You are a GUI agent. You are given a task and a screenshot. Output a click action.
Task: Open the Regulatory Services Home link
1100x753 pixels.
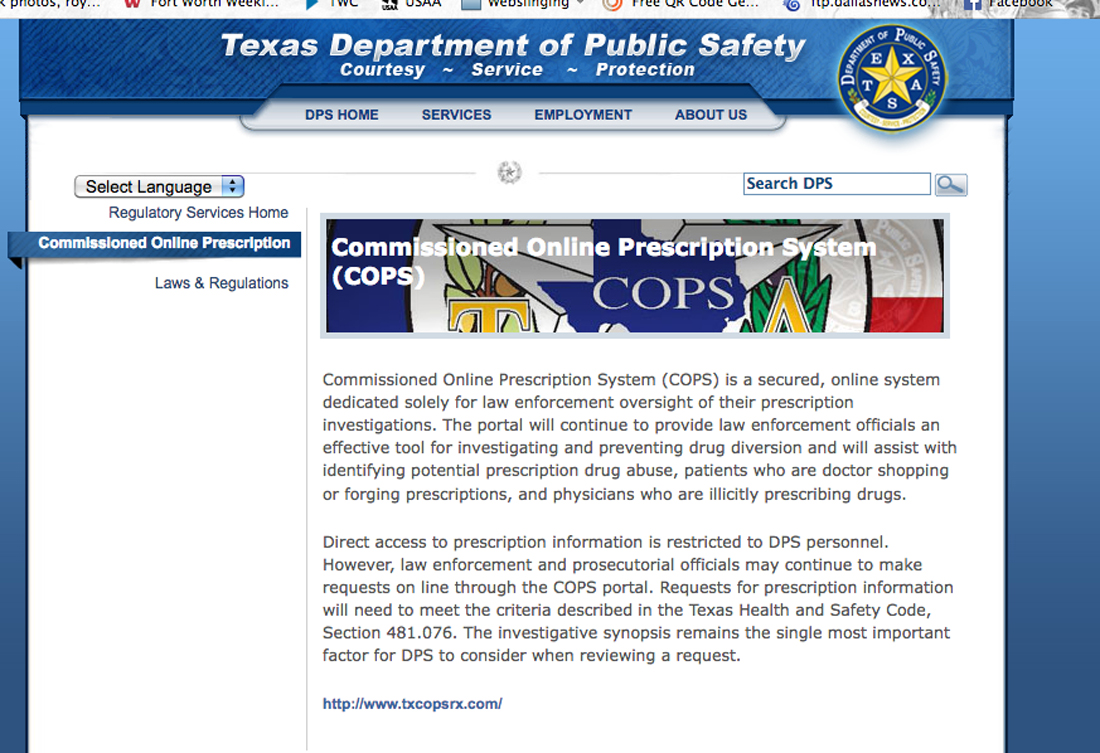(198, 213)
